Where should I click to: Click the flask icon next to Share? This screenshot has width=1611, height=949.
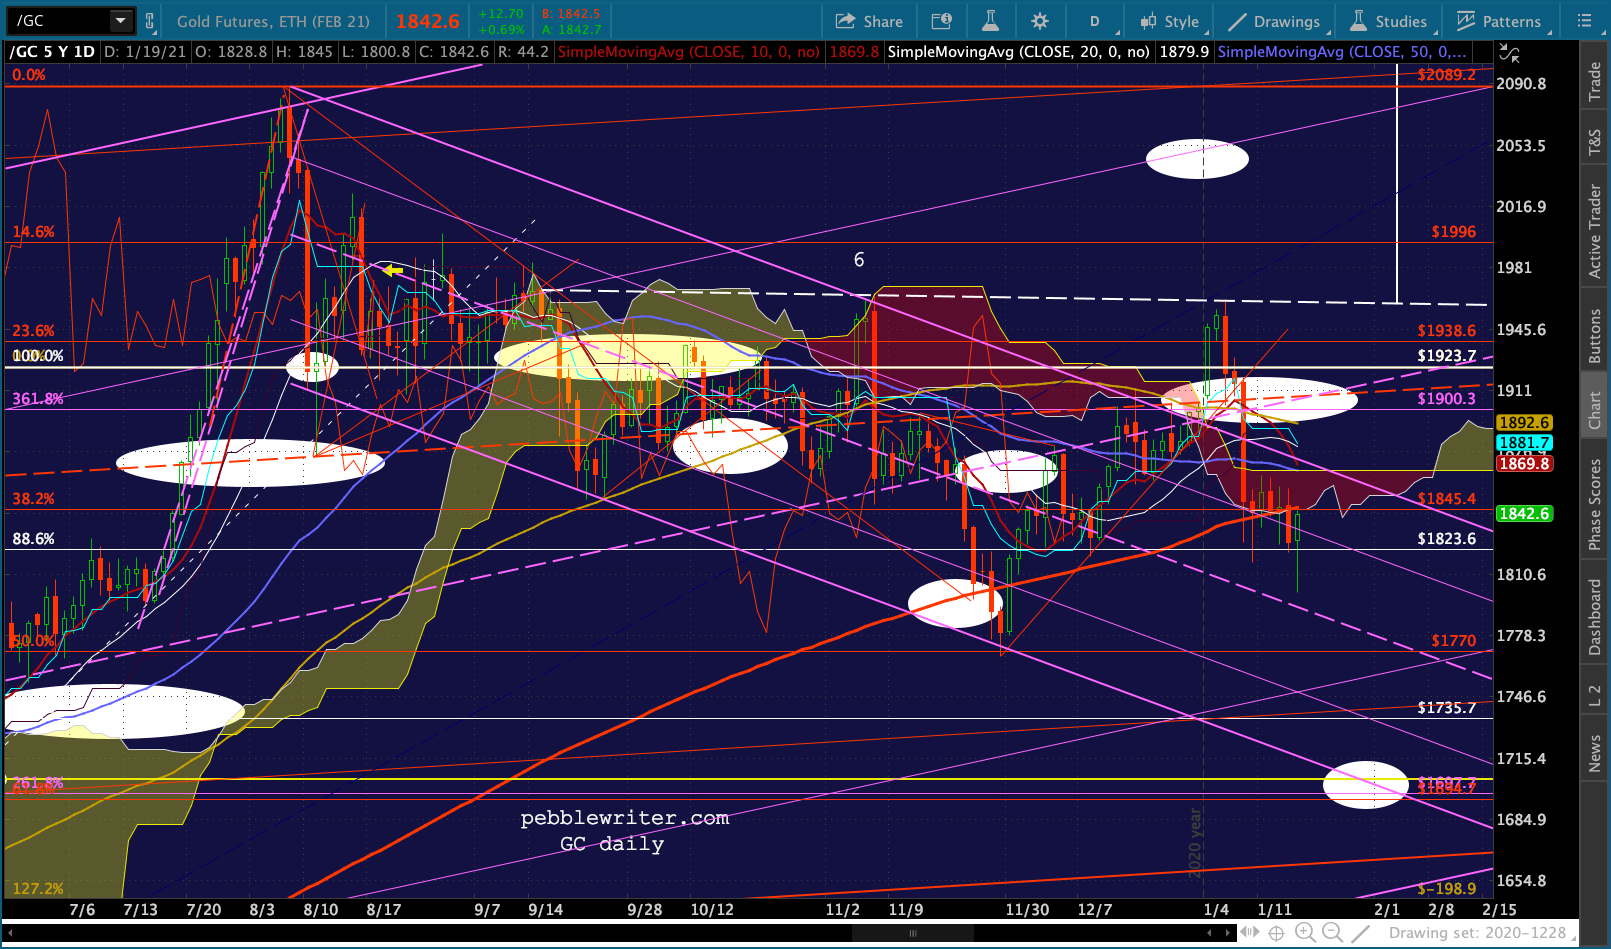[990, 21]
